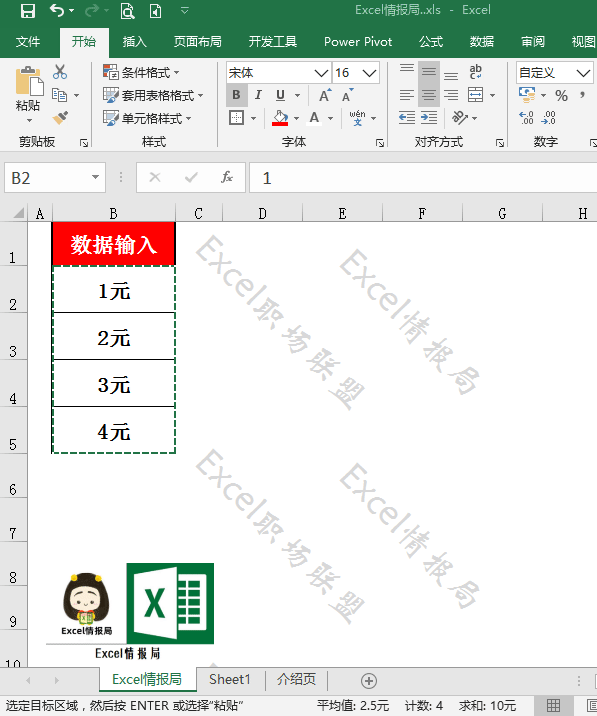Click the column D header
The width and height of the screenshot is (597, 716).
point(262,213)
